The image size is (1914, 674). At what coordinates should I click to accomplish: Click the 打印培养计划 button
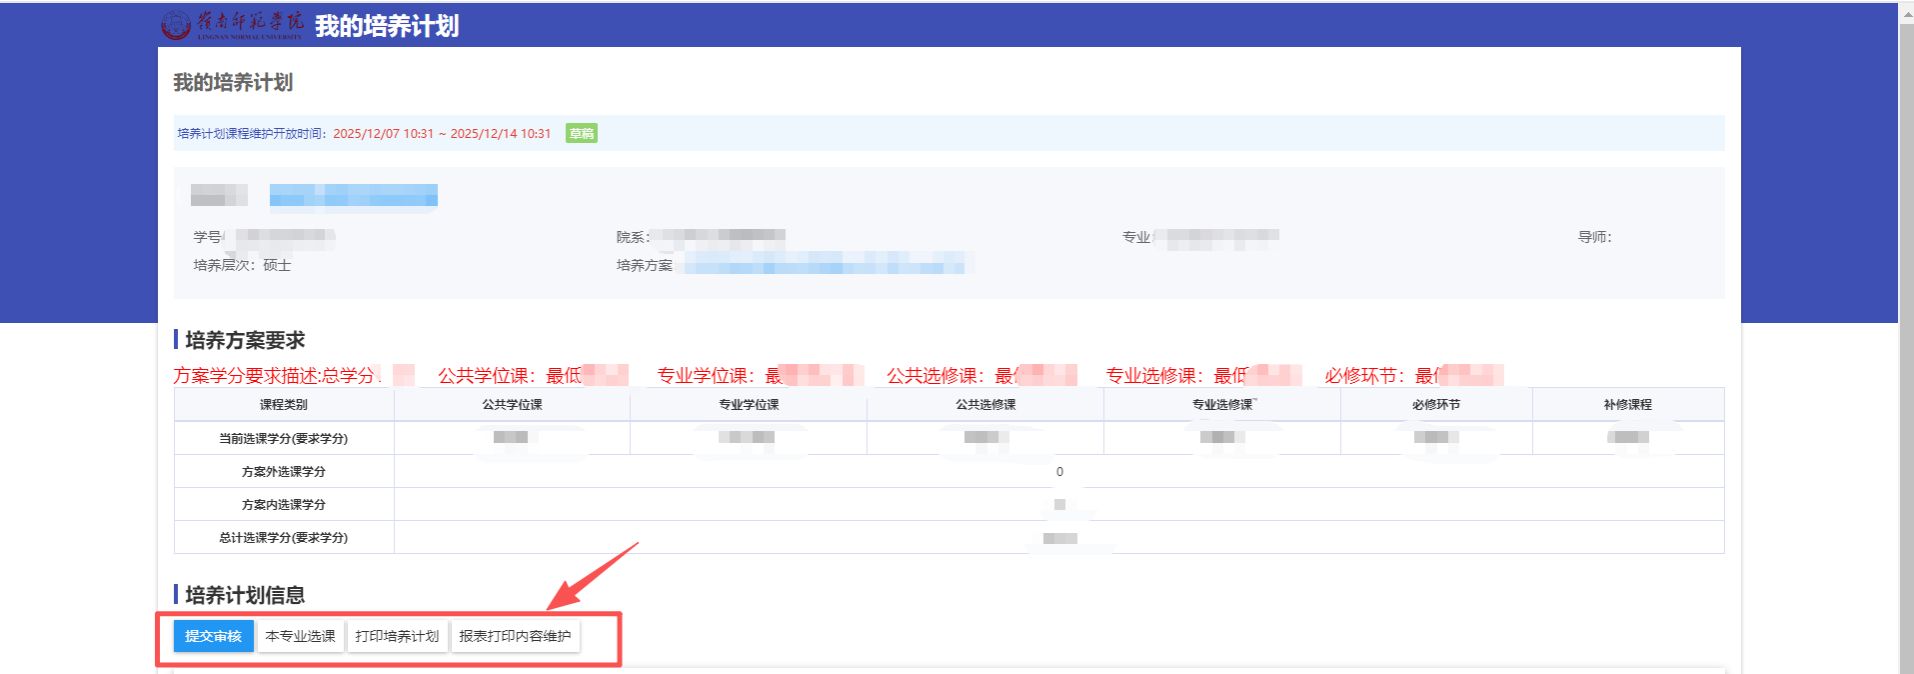(x=397, y=636)
